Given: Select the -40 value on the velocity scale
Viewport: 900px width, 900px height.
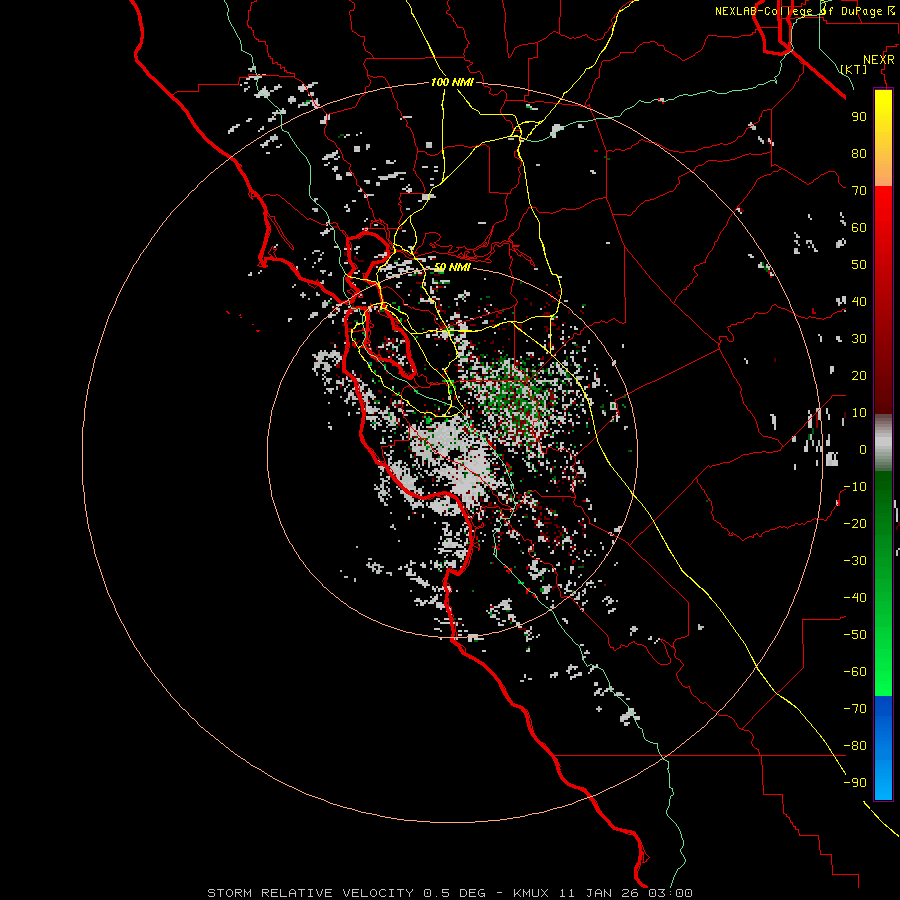Looking at the screenshot, I should tap(855, 598).
